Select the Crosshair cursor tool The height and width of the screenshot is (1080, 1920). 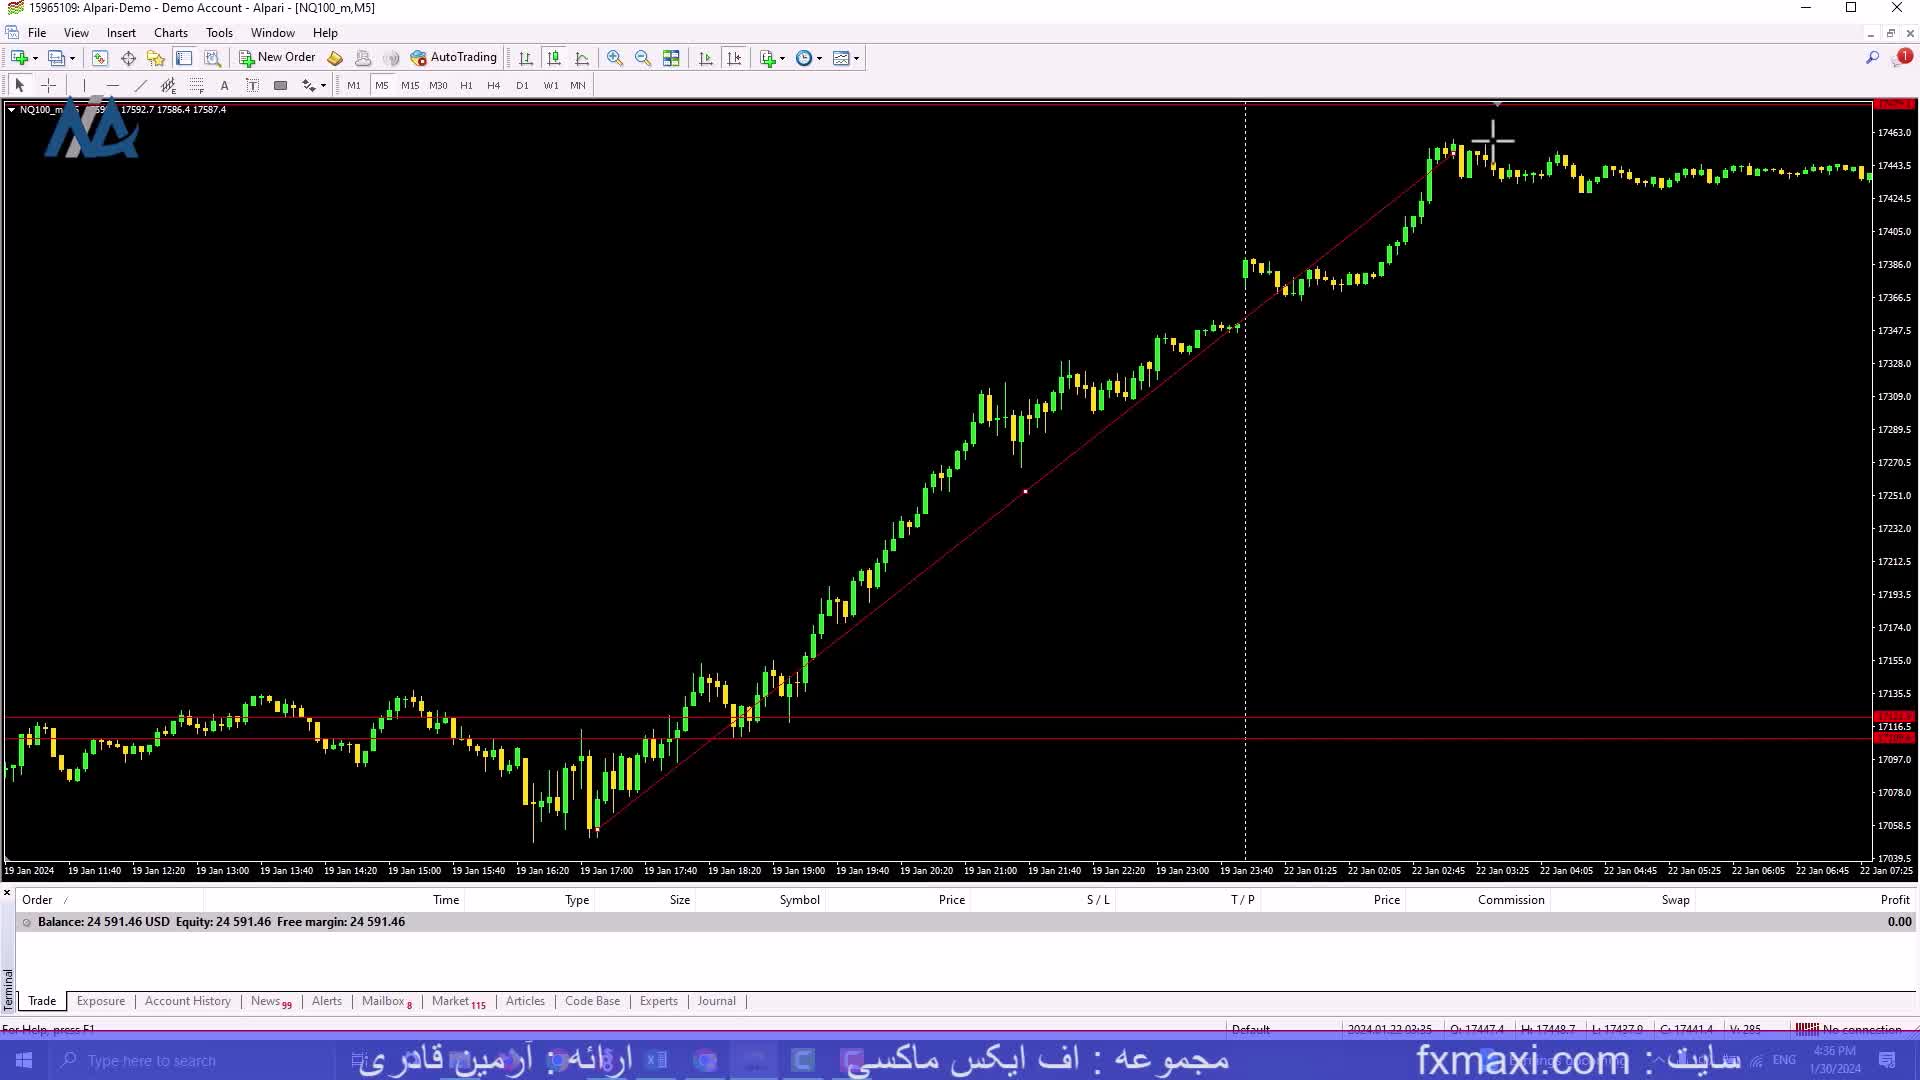48,85
